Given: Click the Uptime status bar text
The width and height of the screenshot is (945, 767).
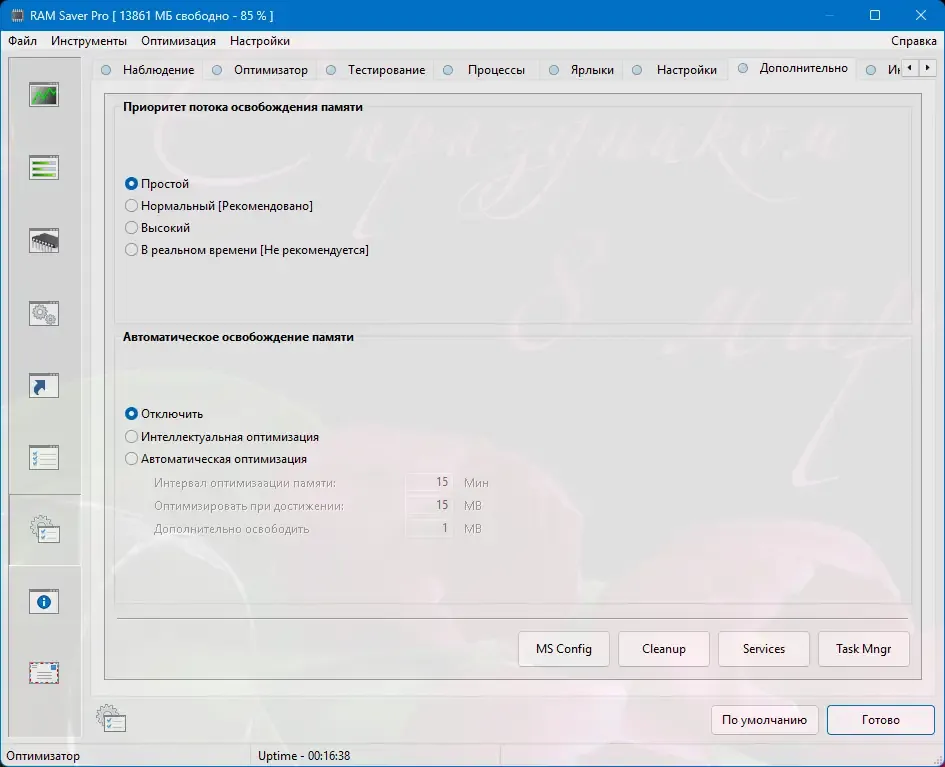Looking at the screenshot, I should [x=304, y=756].
